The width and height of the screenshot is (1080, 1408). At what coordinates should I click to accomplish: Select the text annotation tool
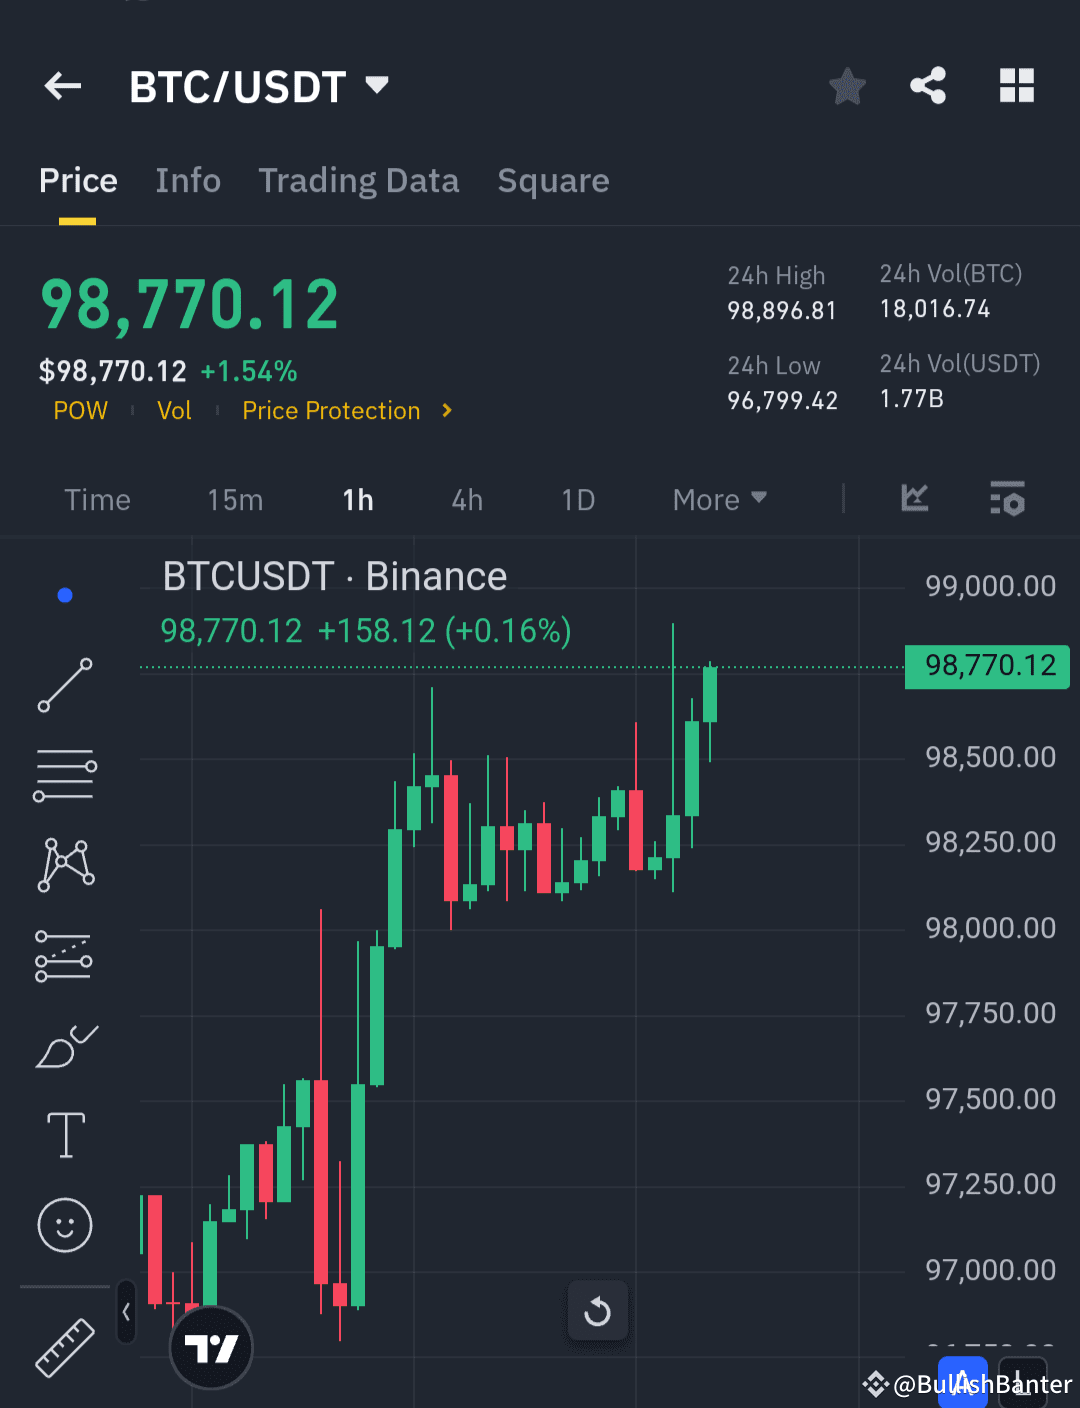coord(64,1135)
